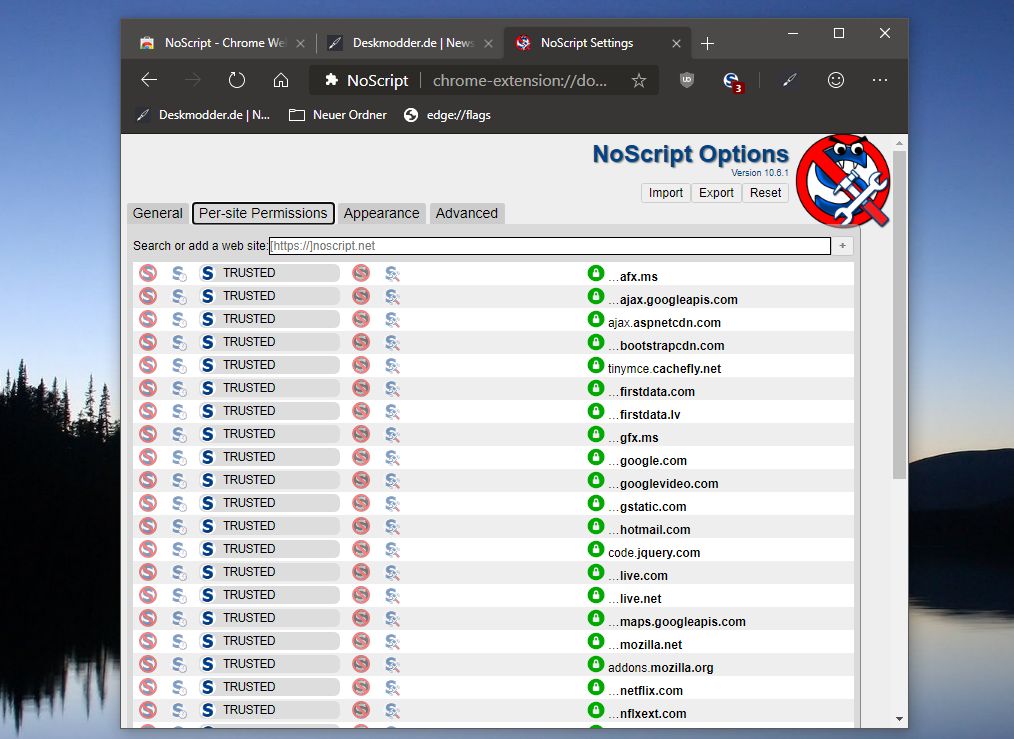Select the Per-site Permissions tab

click(263, 213)
